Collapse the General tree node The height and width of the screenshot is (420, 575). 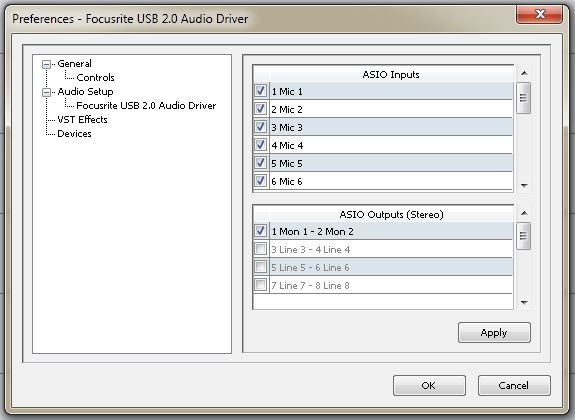point(46,64)
